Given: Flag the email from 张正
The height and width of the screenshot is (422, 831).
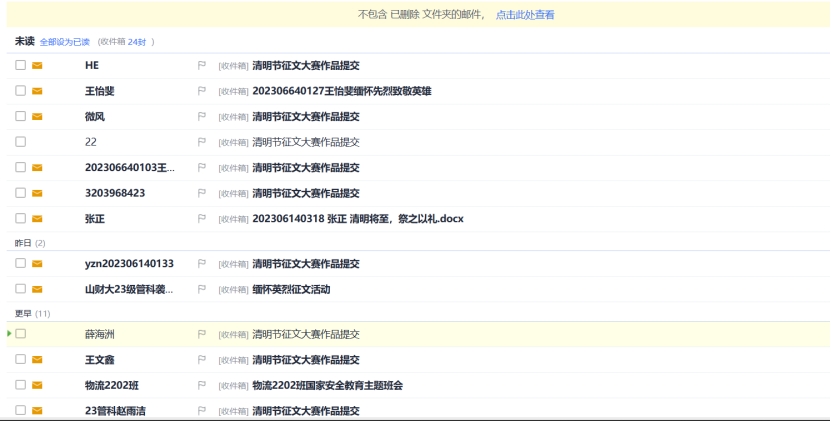Looking at the screenshot, I should point(202,218).
